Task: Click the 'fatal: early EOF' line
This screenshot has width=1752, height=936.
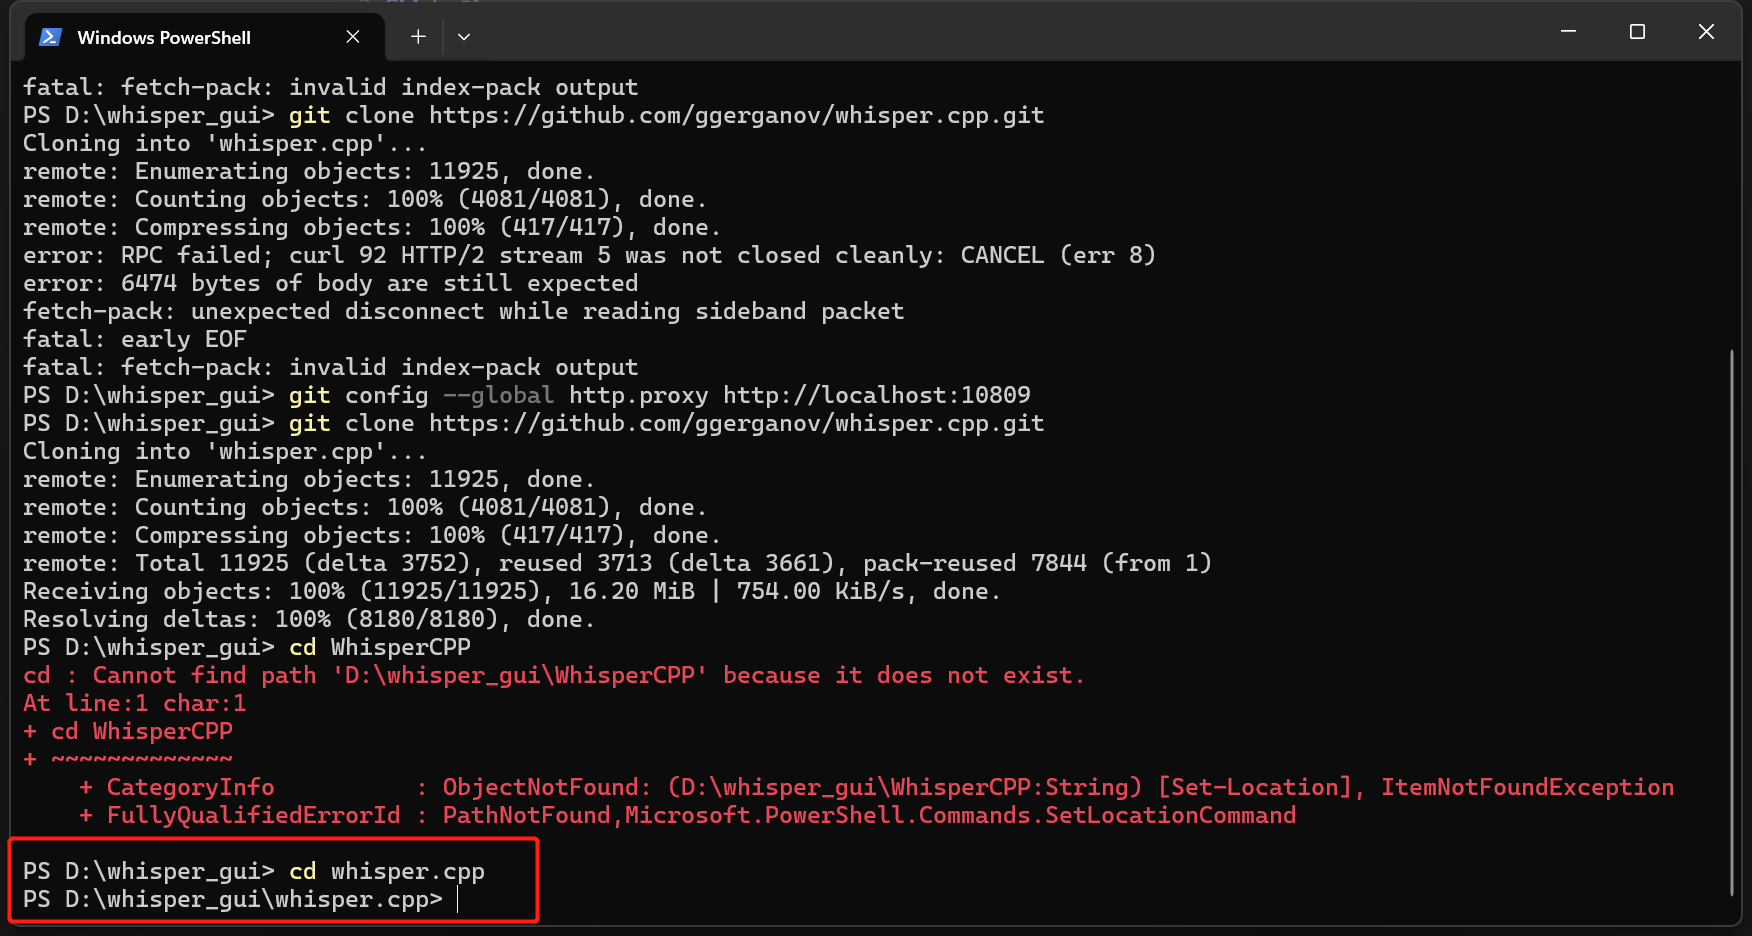Action: tap(134, 340)
